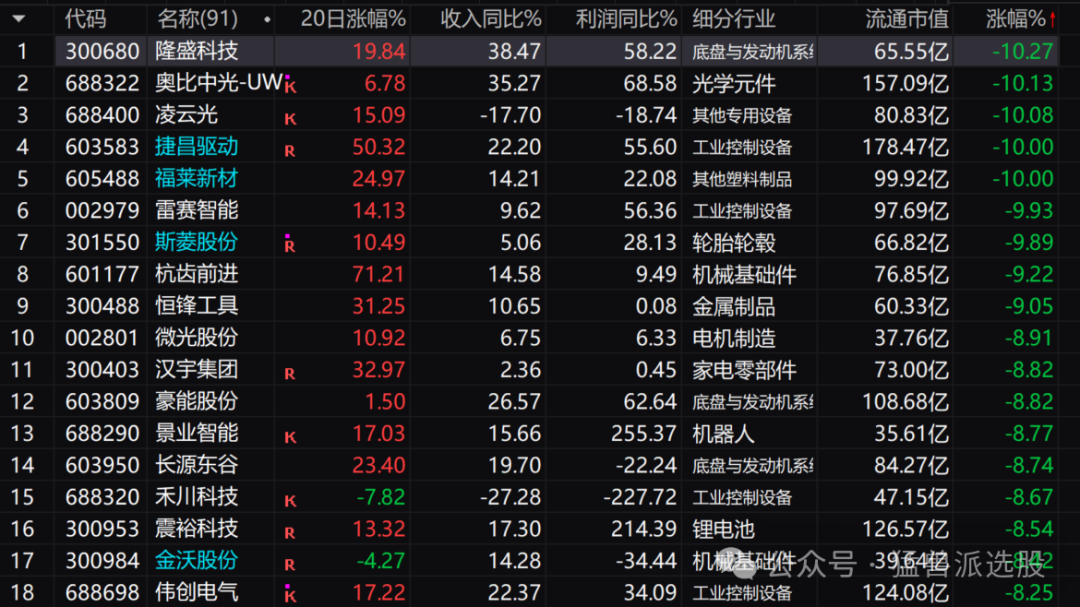Select stock name 奥比中光-UW
The image size is (1080, 607).
[218, 83]
